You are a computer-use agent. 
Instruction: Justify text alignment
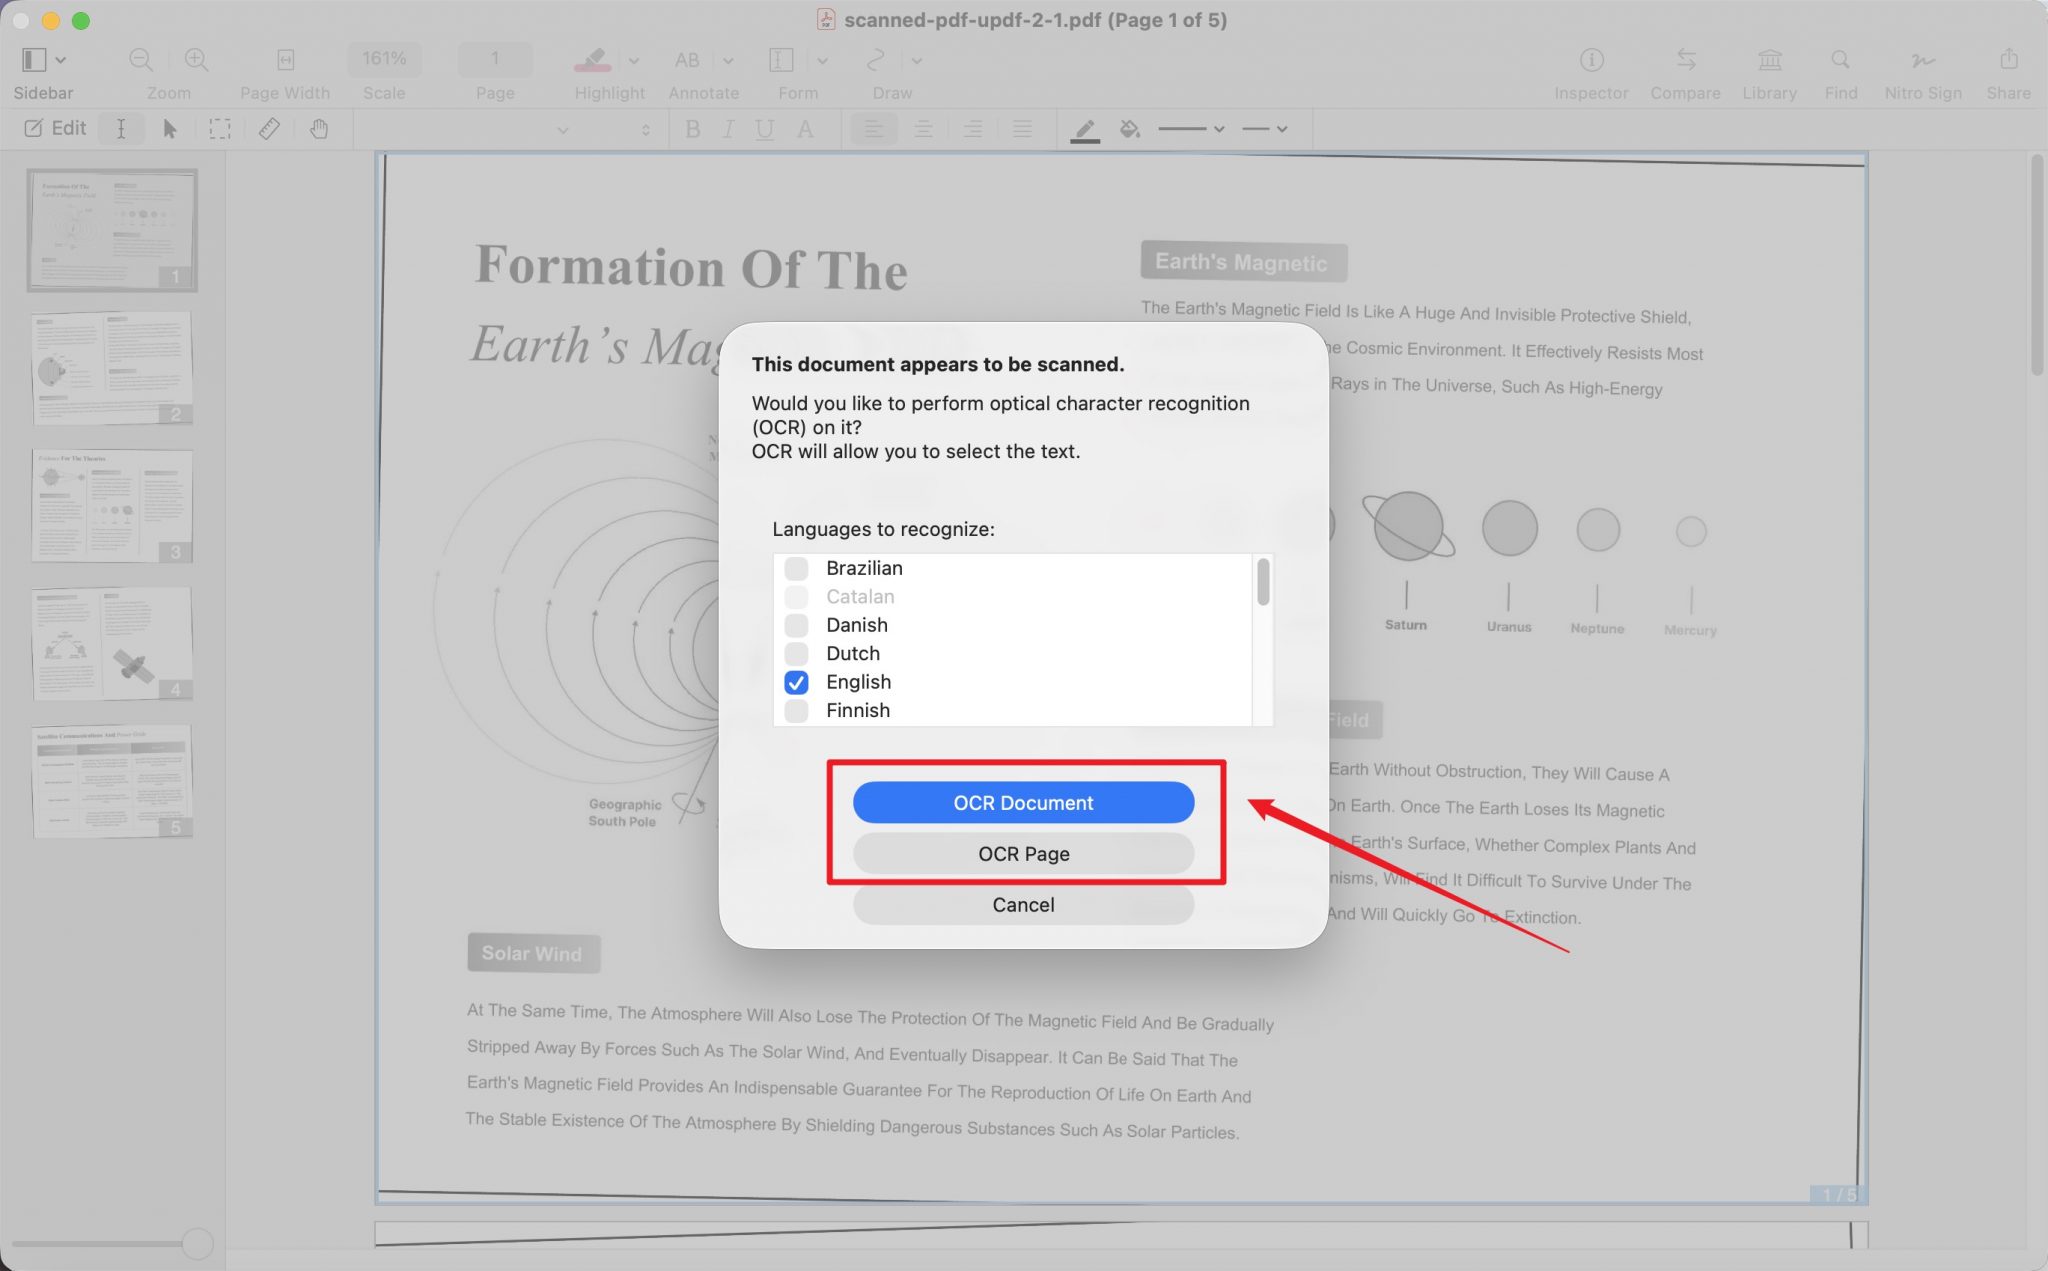point(1022,129)
